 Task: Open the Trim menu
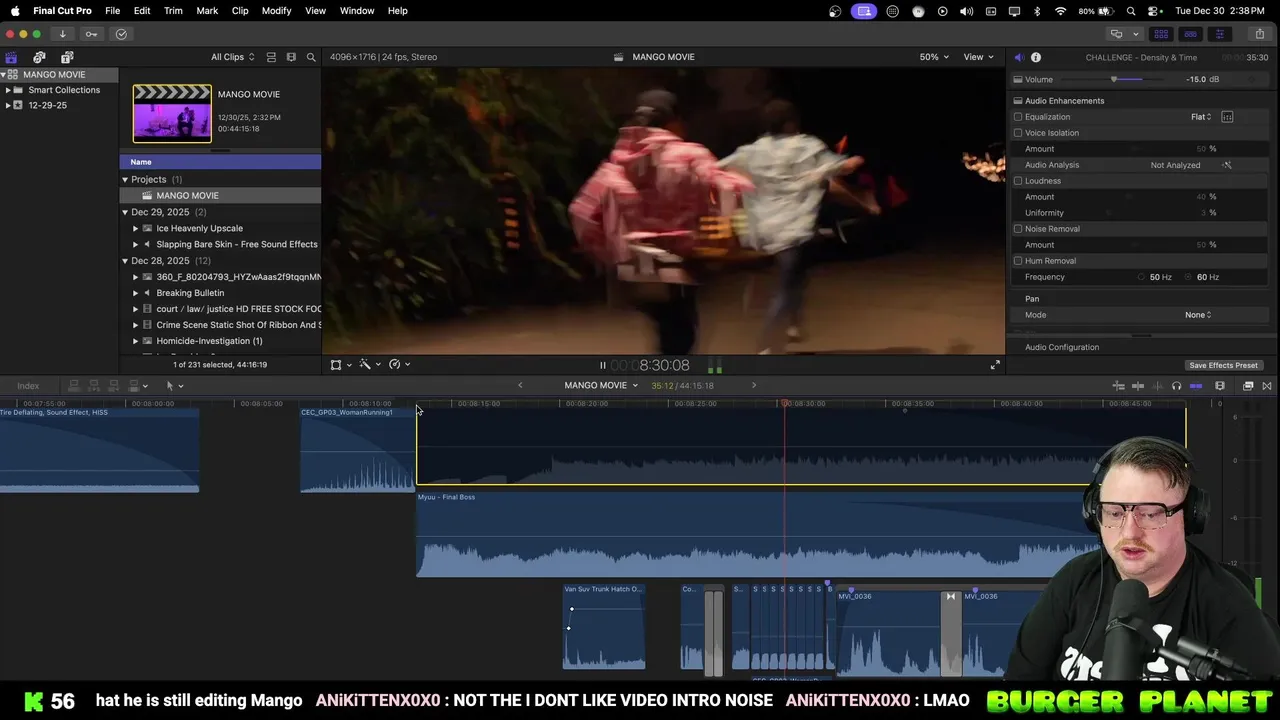(173, 10)
